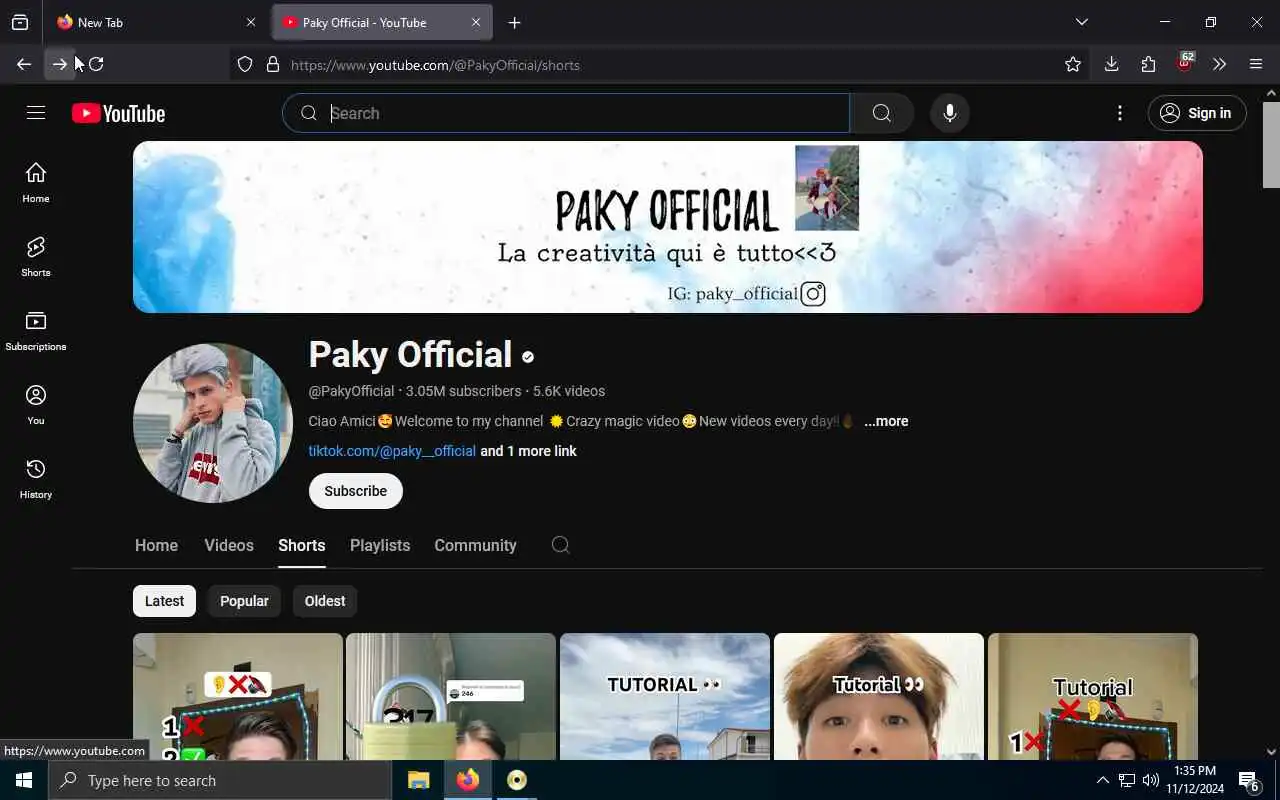Open the disc app taskbar icon
The image size is (1280, 800).
coord(517,780)
